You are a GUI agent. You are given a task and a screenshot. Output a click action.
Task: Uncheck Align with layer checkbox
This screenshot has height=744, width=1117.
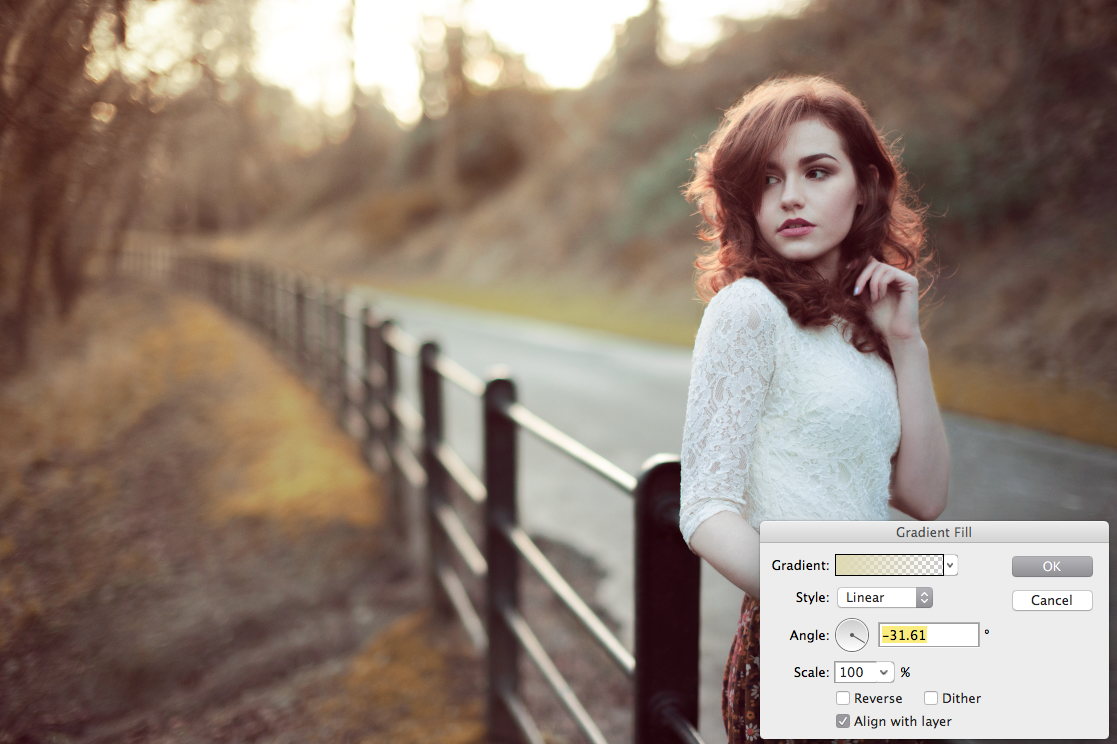[x=843, y=720]
